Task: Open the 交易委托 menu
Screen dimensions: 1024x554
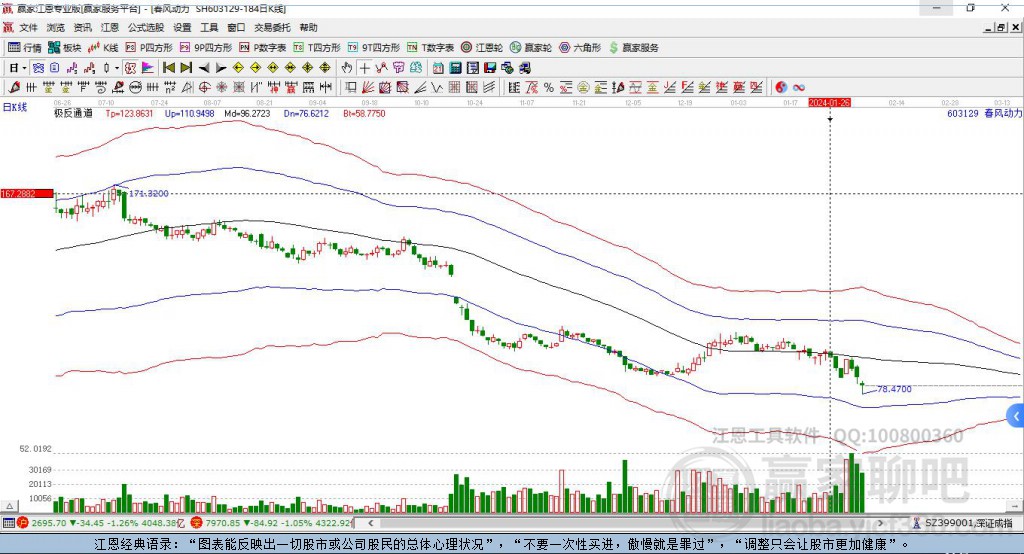Action: [272, 27]
